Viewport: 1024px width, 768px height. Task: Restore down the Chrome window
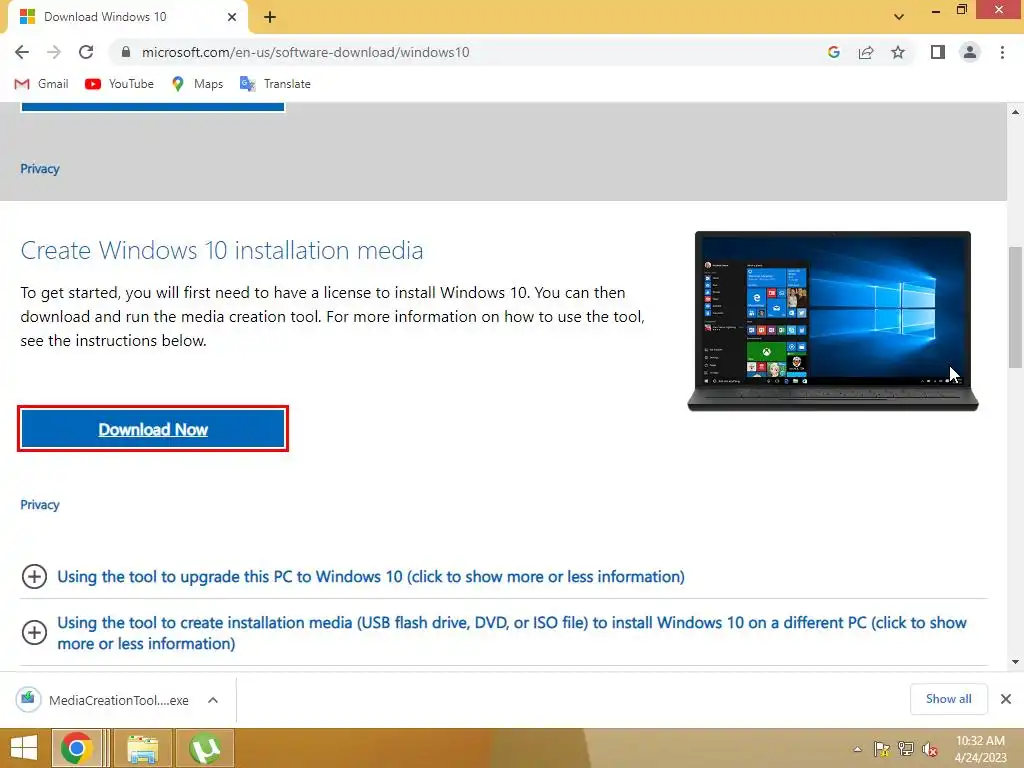[961, 10]
